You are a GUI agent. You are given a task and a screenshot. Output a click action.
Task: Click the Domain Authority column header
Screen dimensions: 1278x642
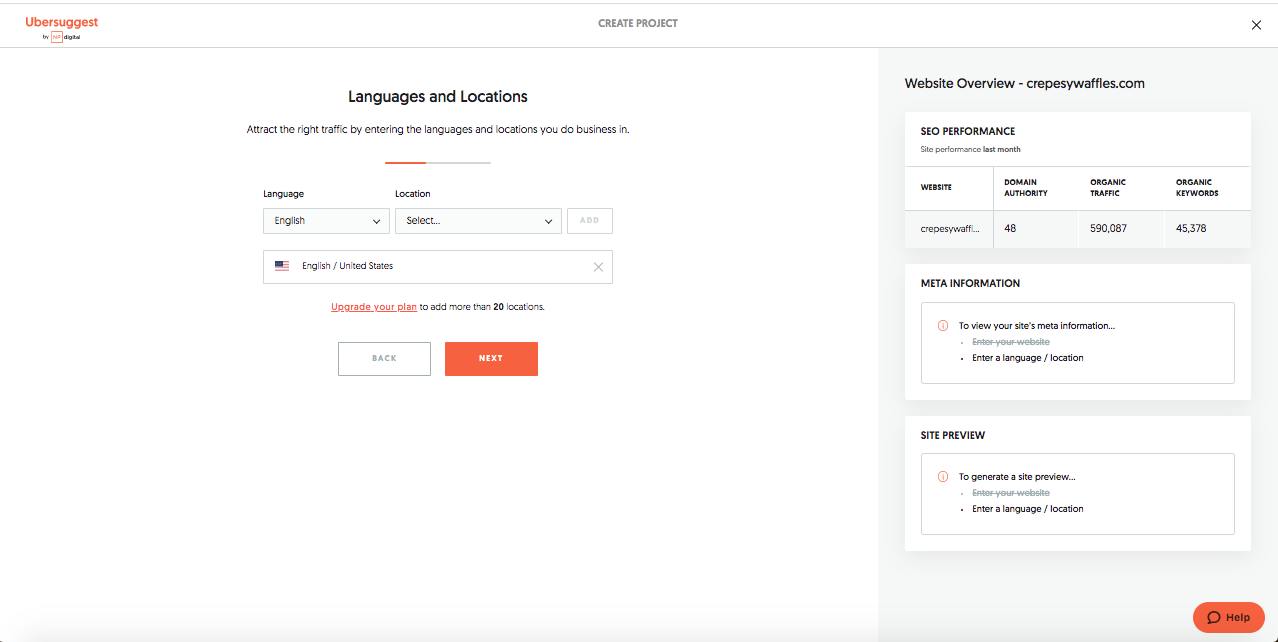[x=1026, y=188]
